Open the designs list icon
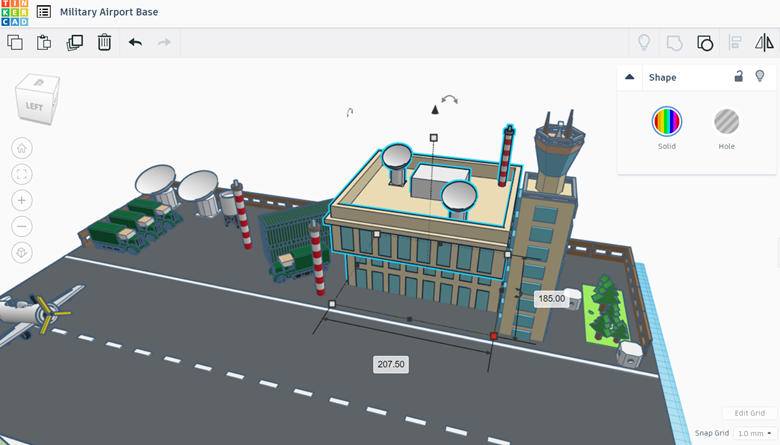This screenshot has width=780, height=445. pyautogui.click(x=44, y=12)
